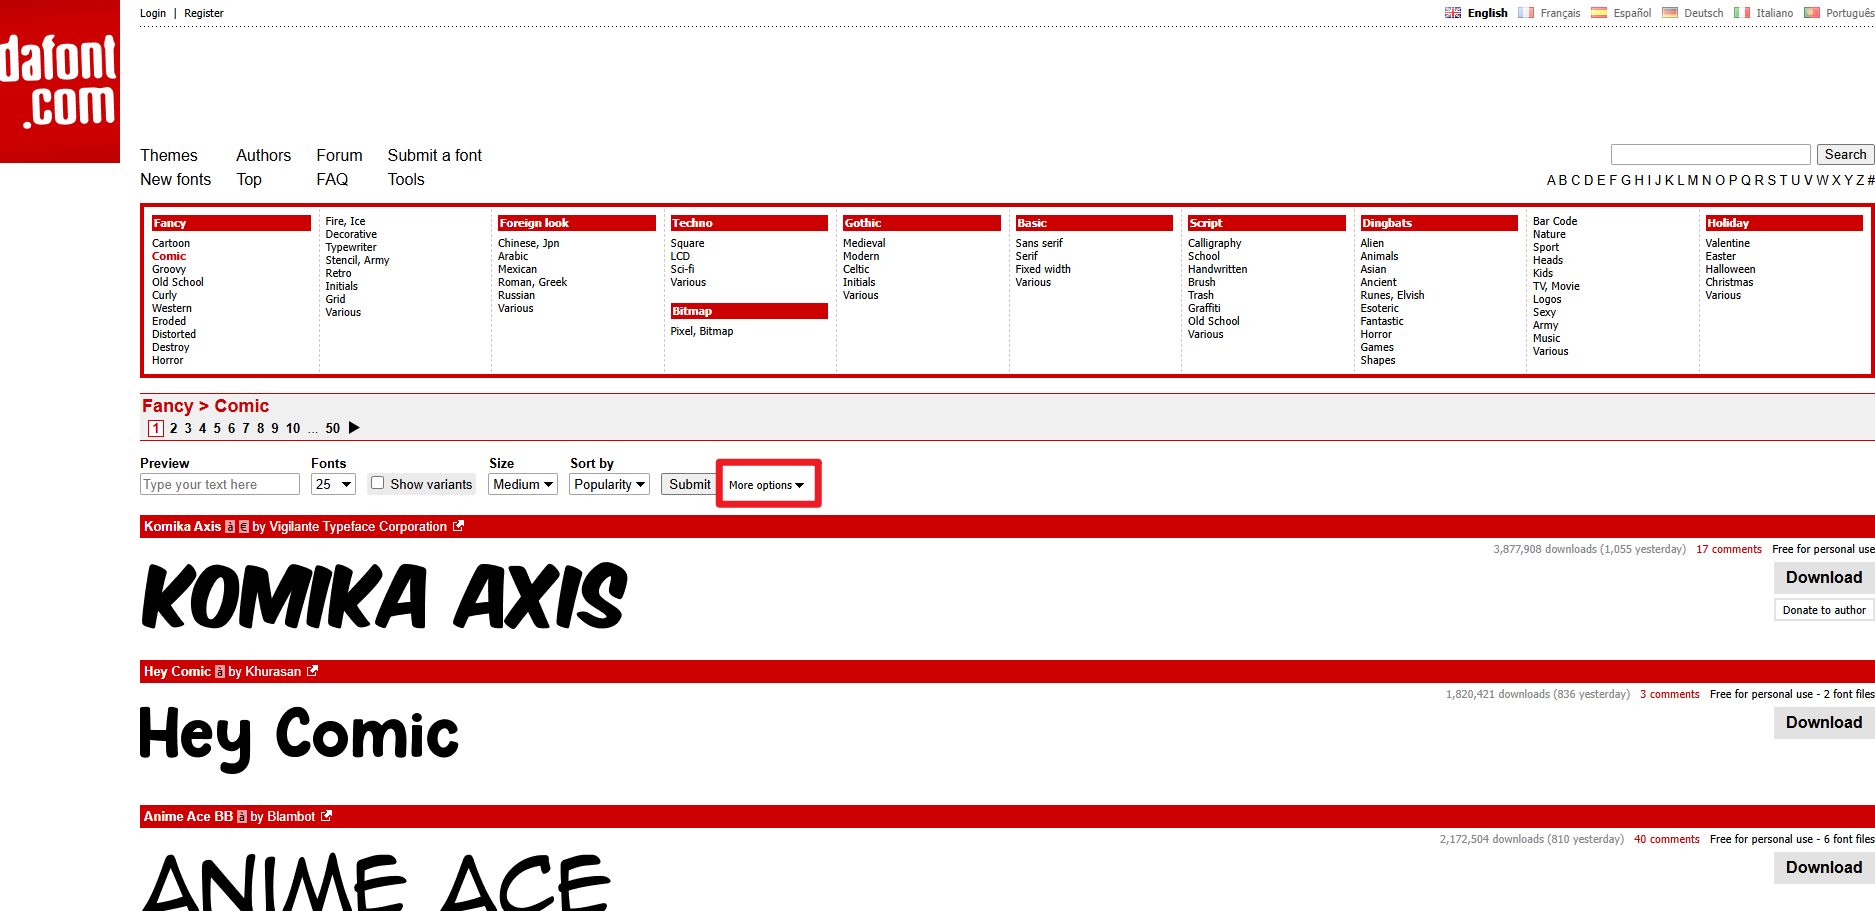1875x911 pixels.
Task: Open Chinese, Jpn category
Action: tap(529, 243)
